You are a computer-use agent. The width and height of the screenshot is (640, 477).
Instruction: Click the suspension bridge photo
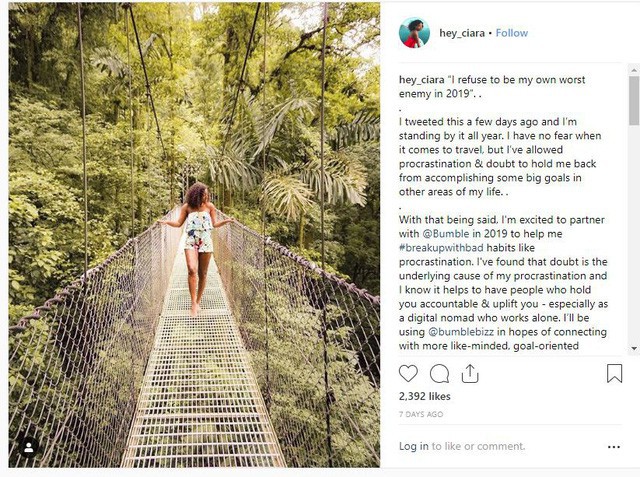194,235
